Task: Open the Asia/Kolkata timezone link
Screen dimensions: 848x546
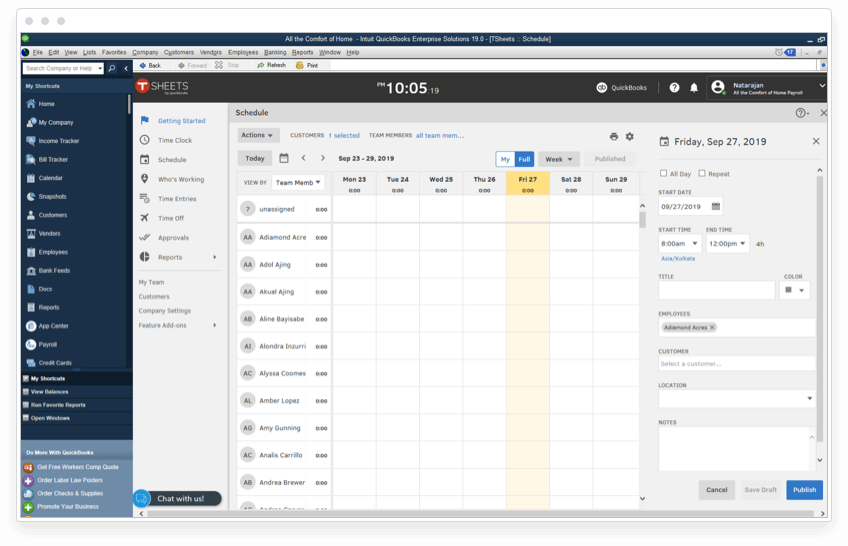Action: (x=678, y=259)
